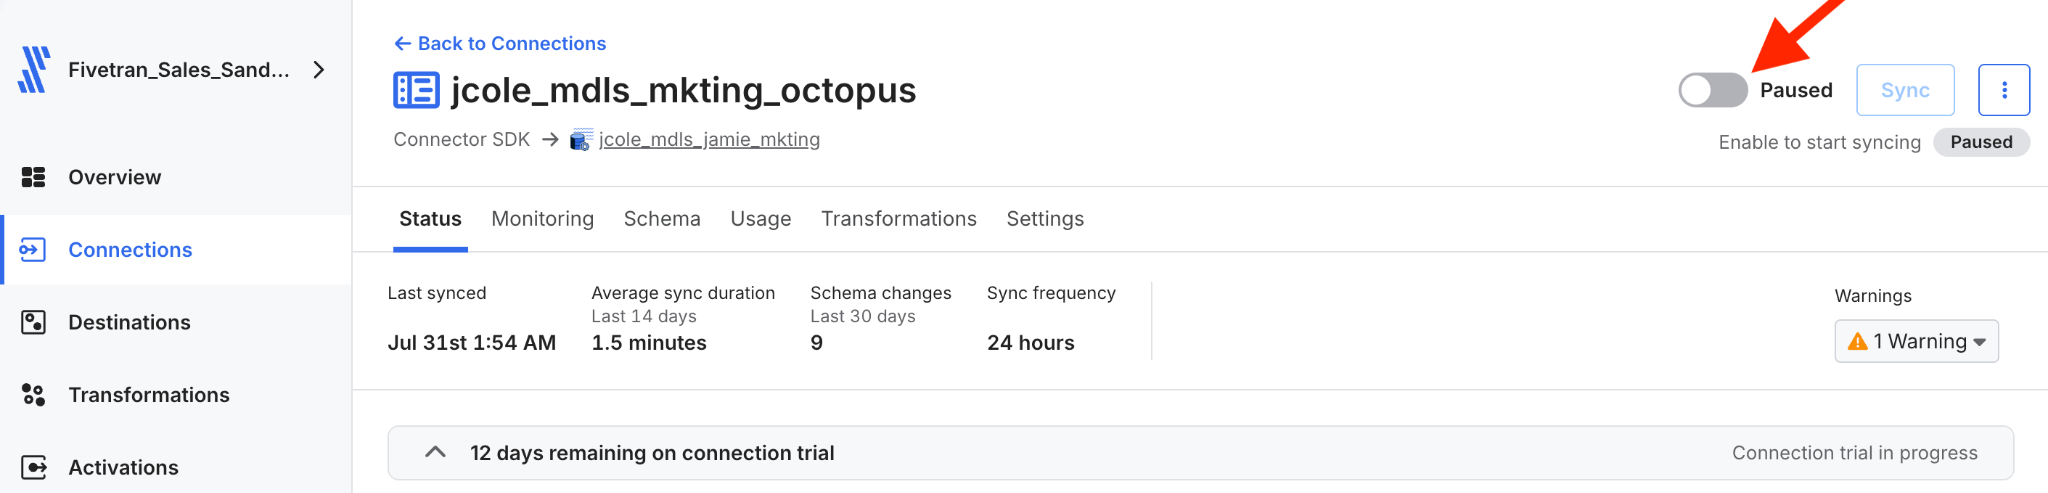
Task: Click the orange warning triangle icon
Action: click(x=1858, y=342)
